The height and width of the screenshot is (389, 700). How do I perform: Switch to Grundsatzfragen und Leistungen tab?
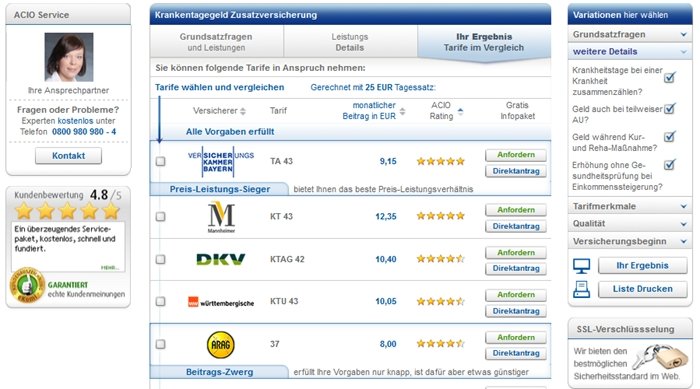coord(216,42)
